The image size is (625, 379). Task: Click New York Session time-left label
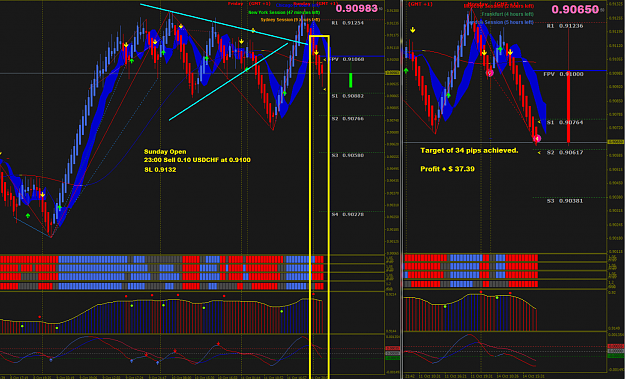[x=284, y=13]
